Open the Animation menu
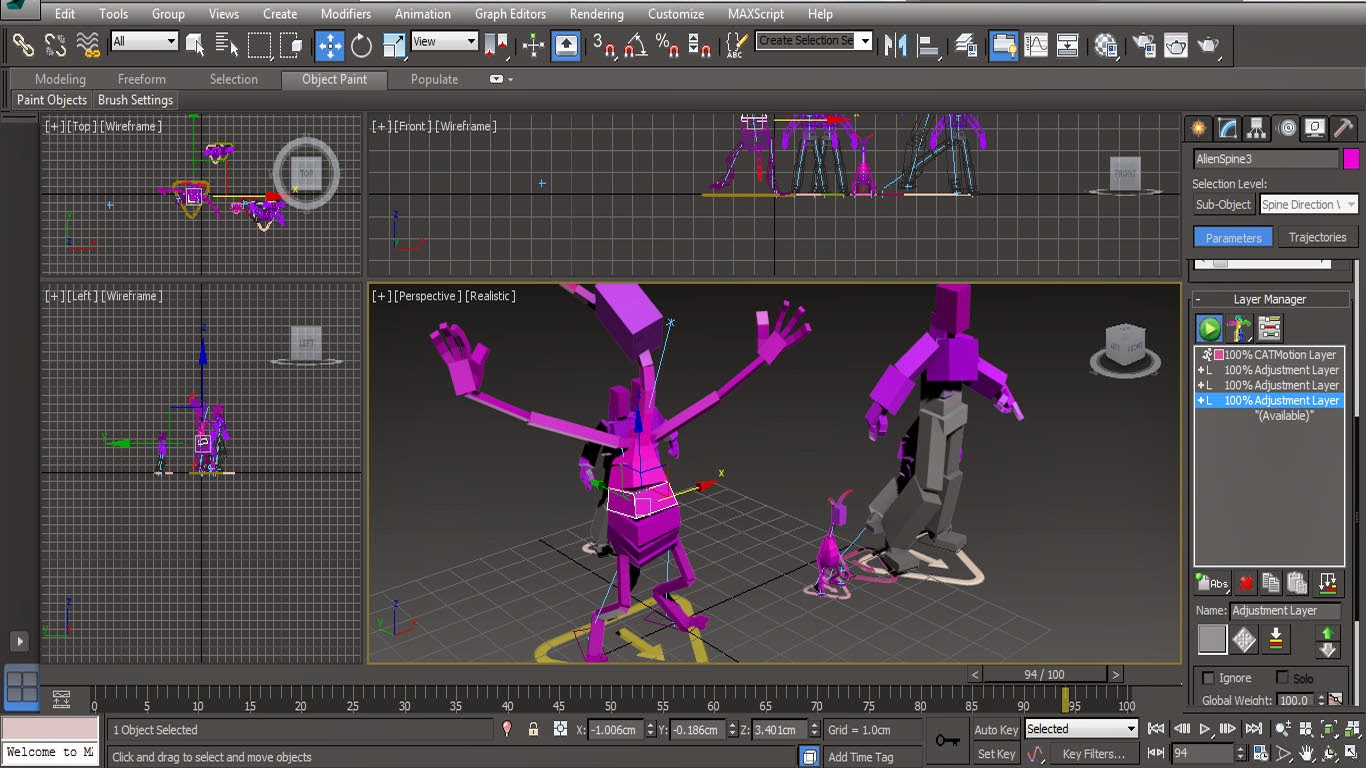 pos(422,14)
